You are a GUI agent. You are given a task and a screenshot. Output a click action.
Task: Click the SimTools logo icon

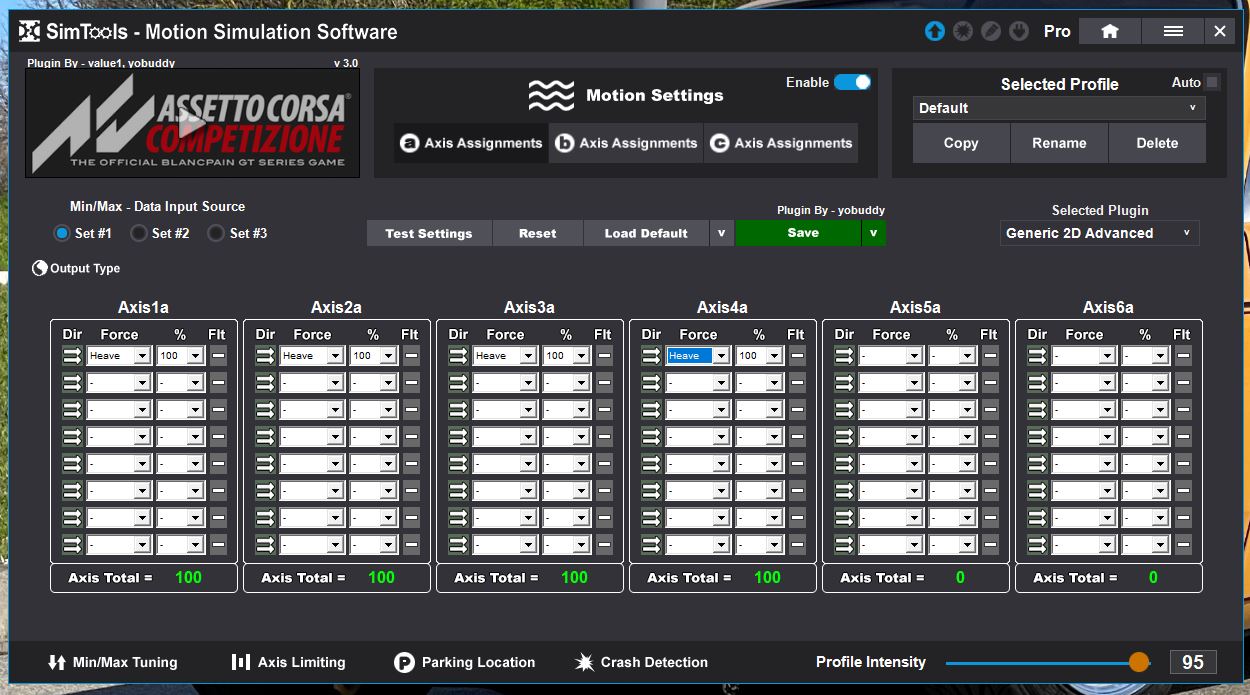pos(30,31)
